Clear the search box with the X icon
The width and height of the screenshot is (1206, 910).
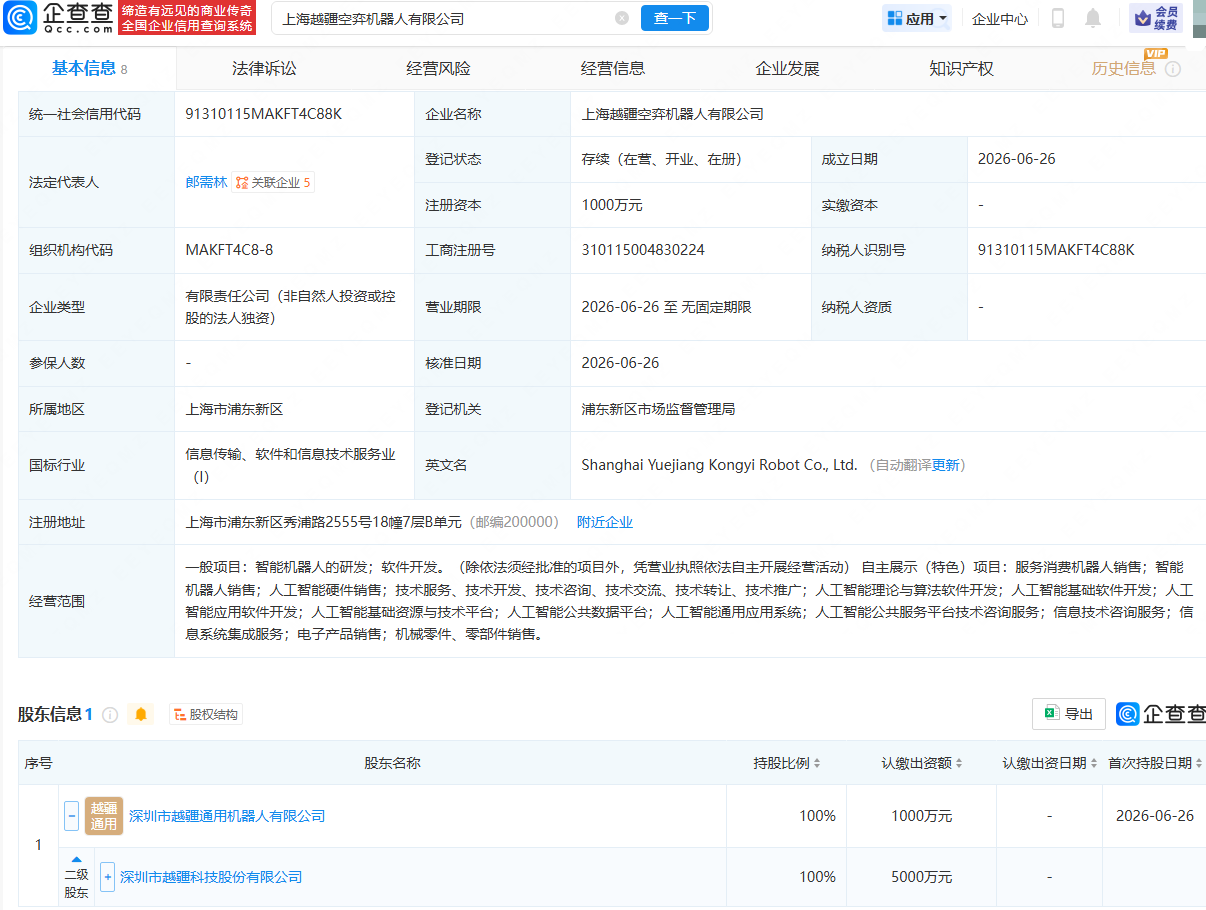[621, 18]
